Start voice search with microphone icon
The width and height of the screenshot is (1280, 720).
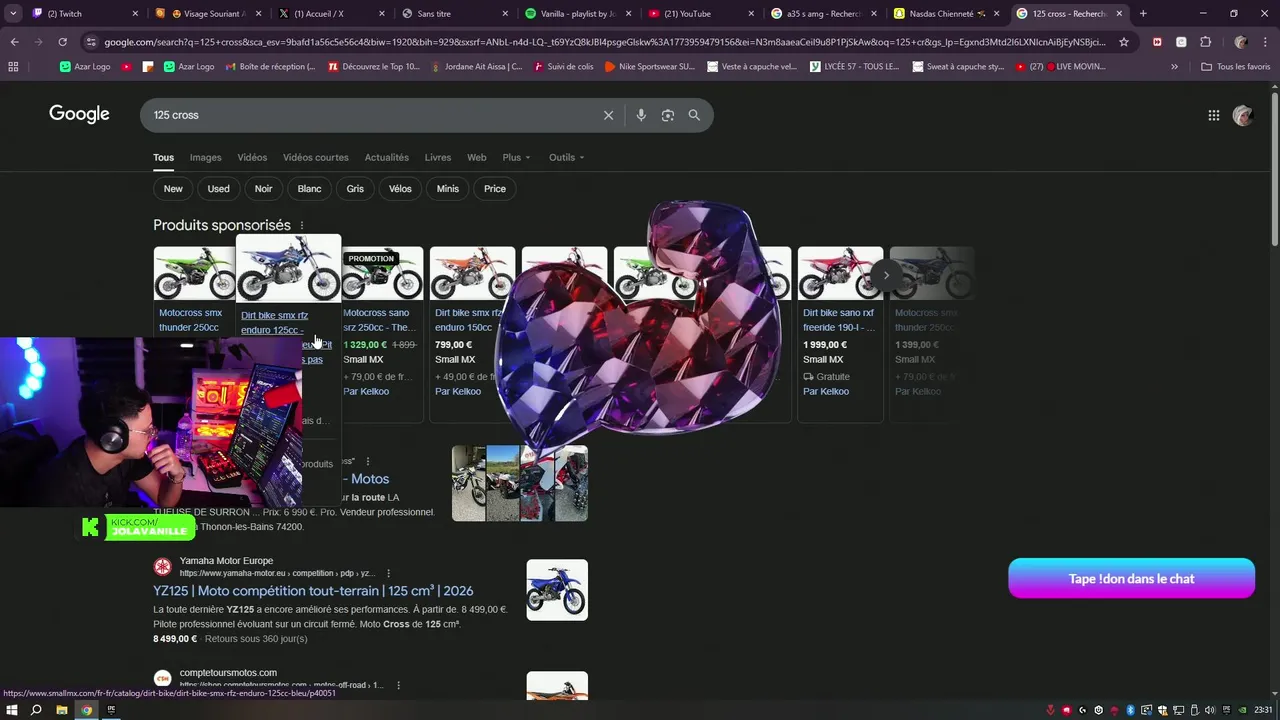(x=641, y=115)
